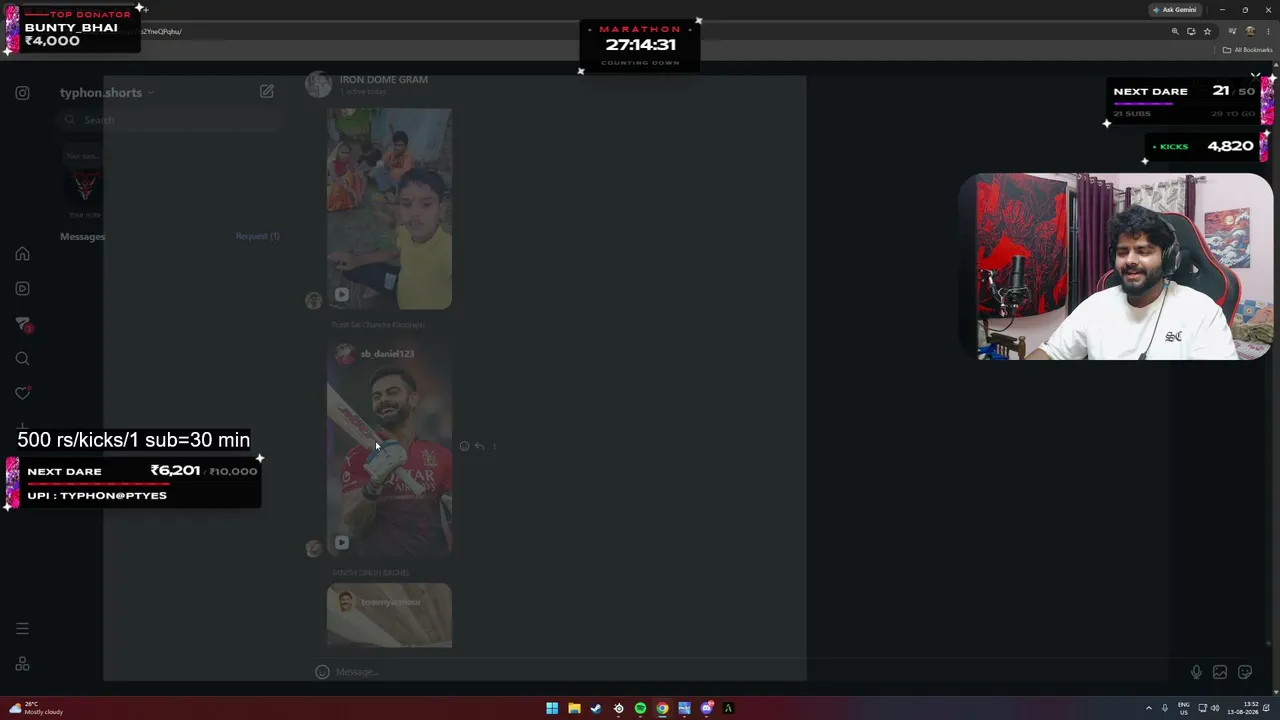
Task: Record a voice clip with microphone icon
Action: 1196,673
